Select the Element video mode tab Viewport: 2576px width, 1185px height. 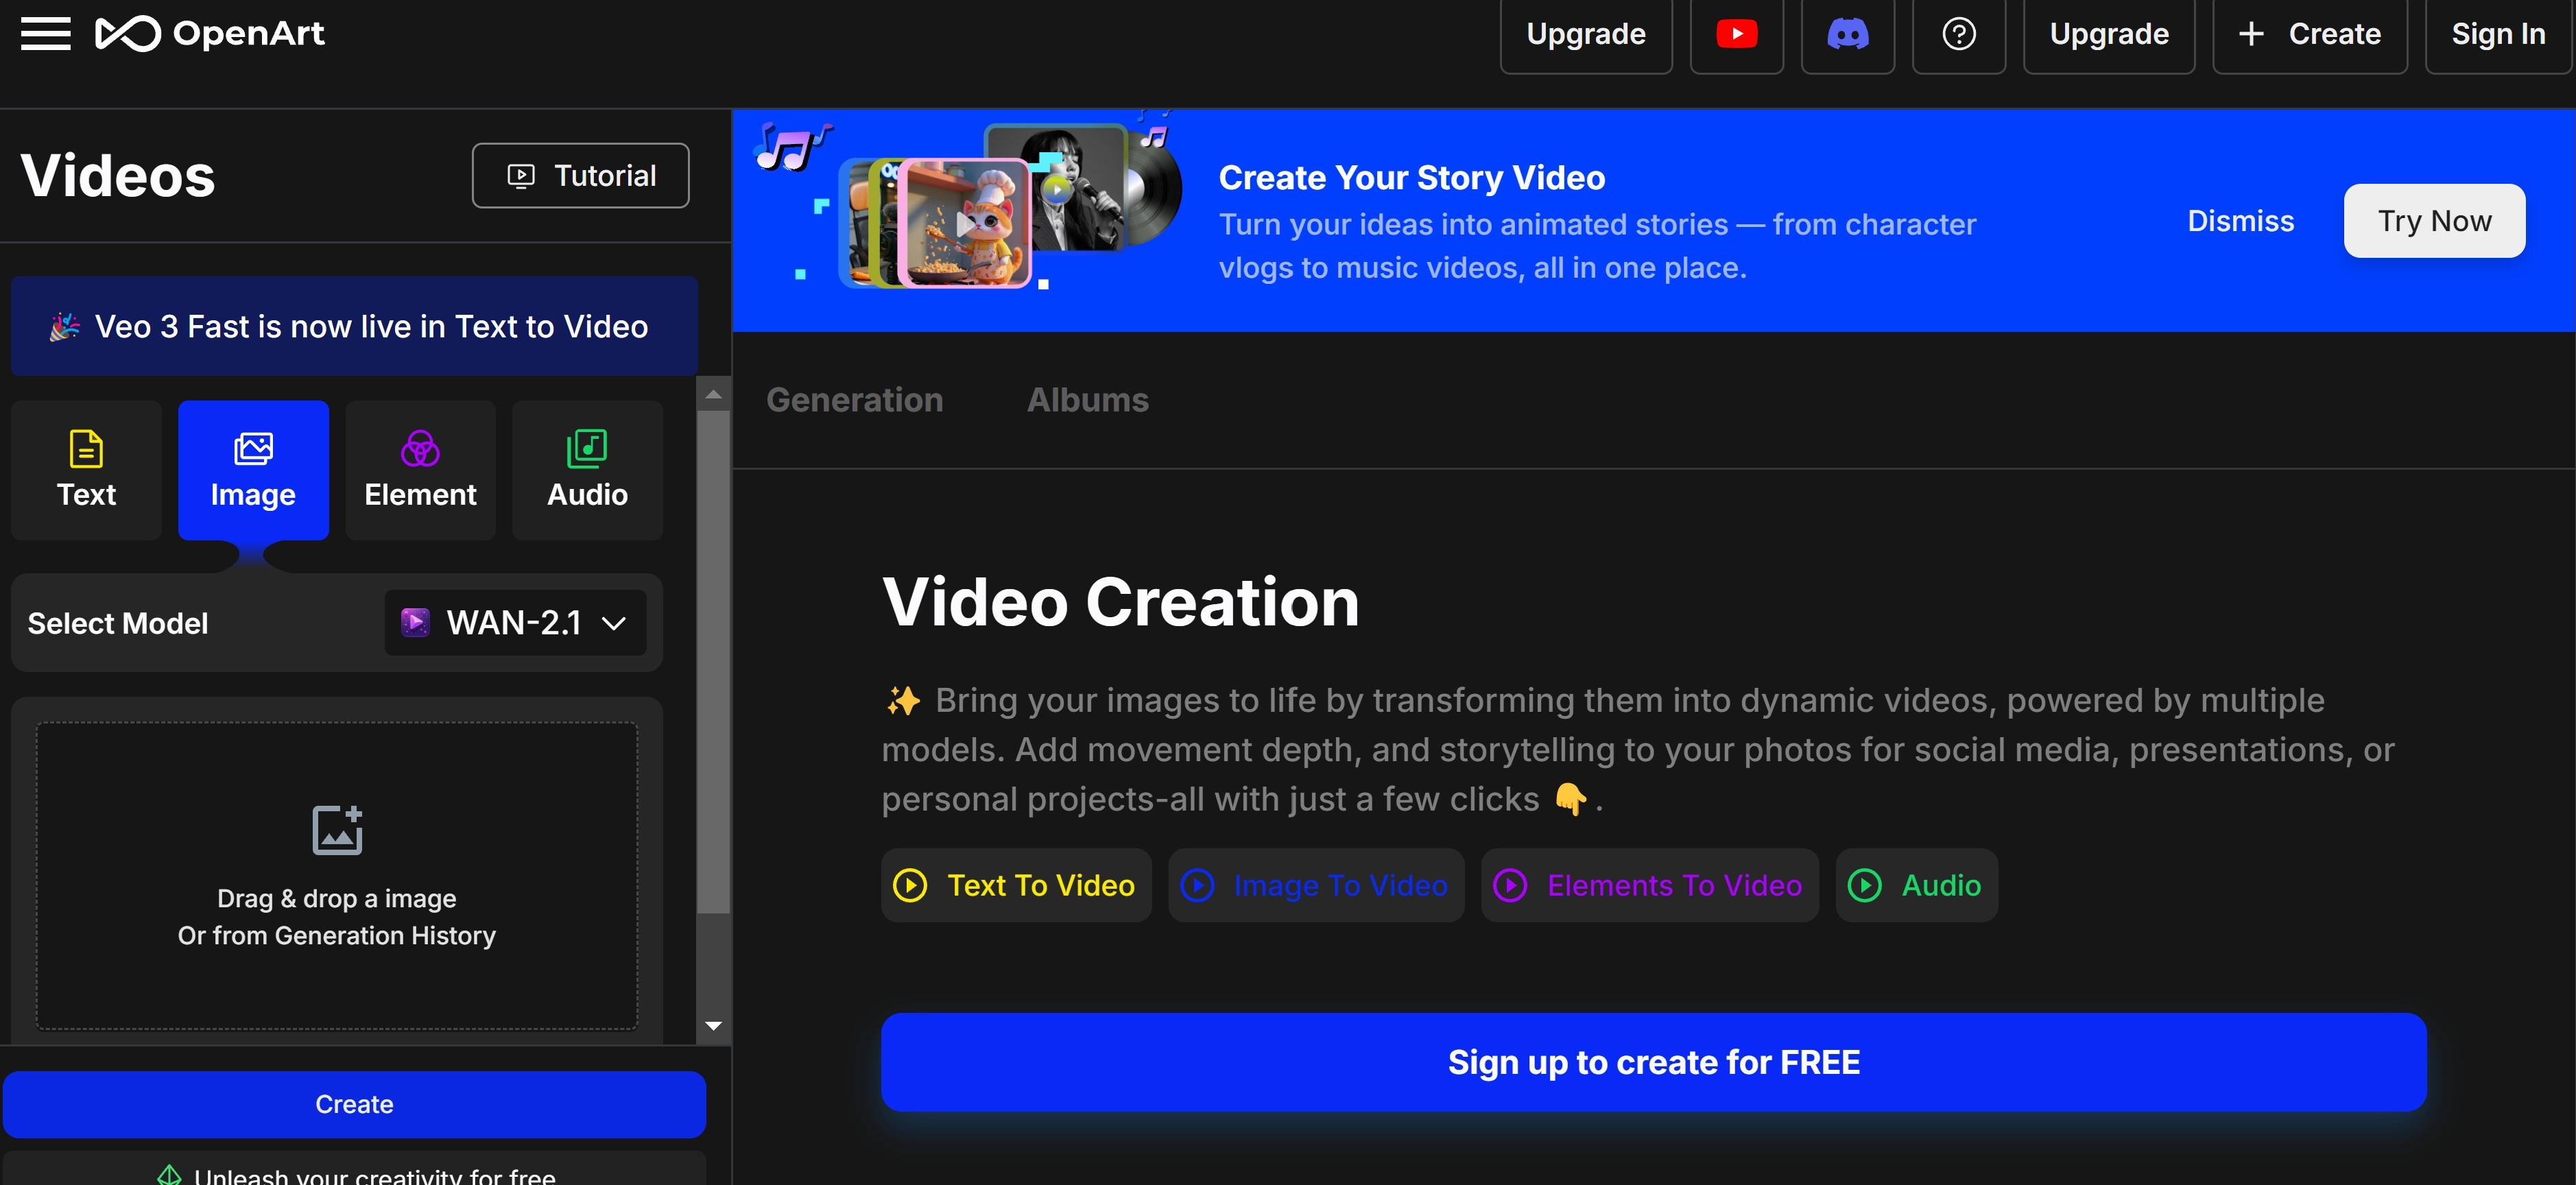(x=420, y=470)
